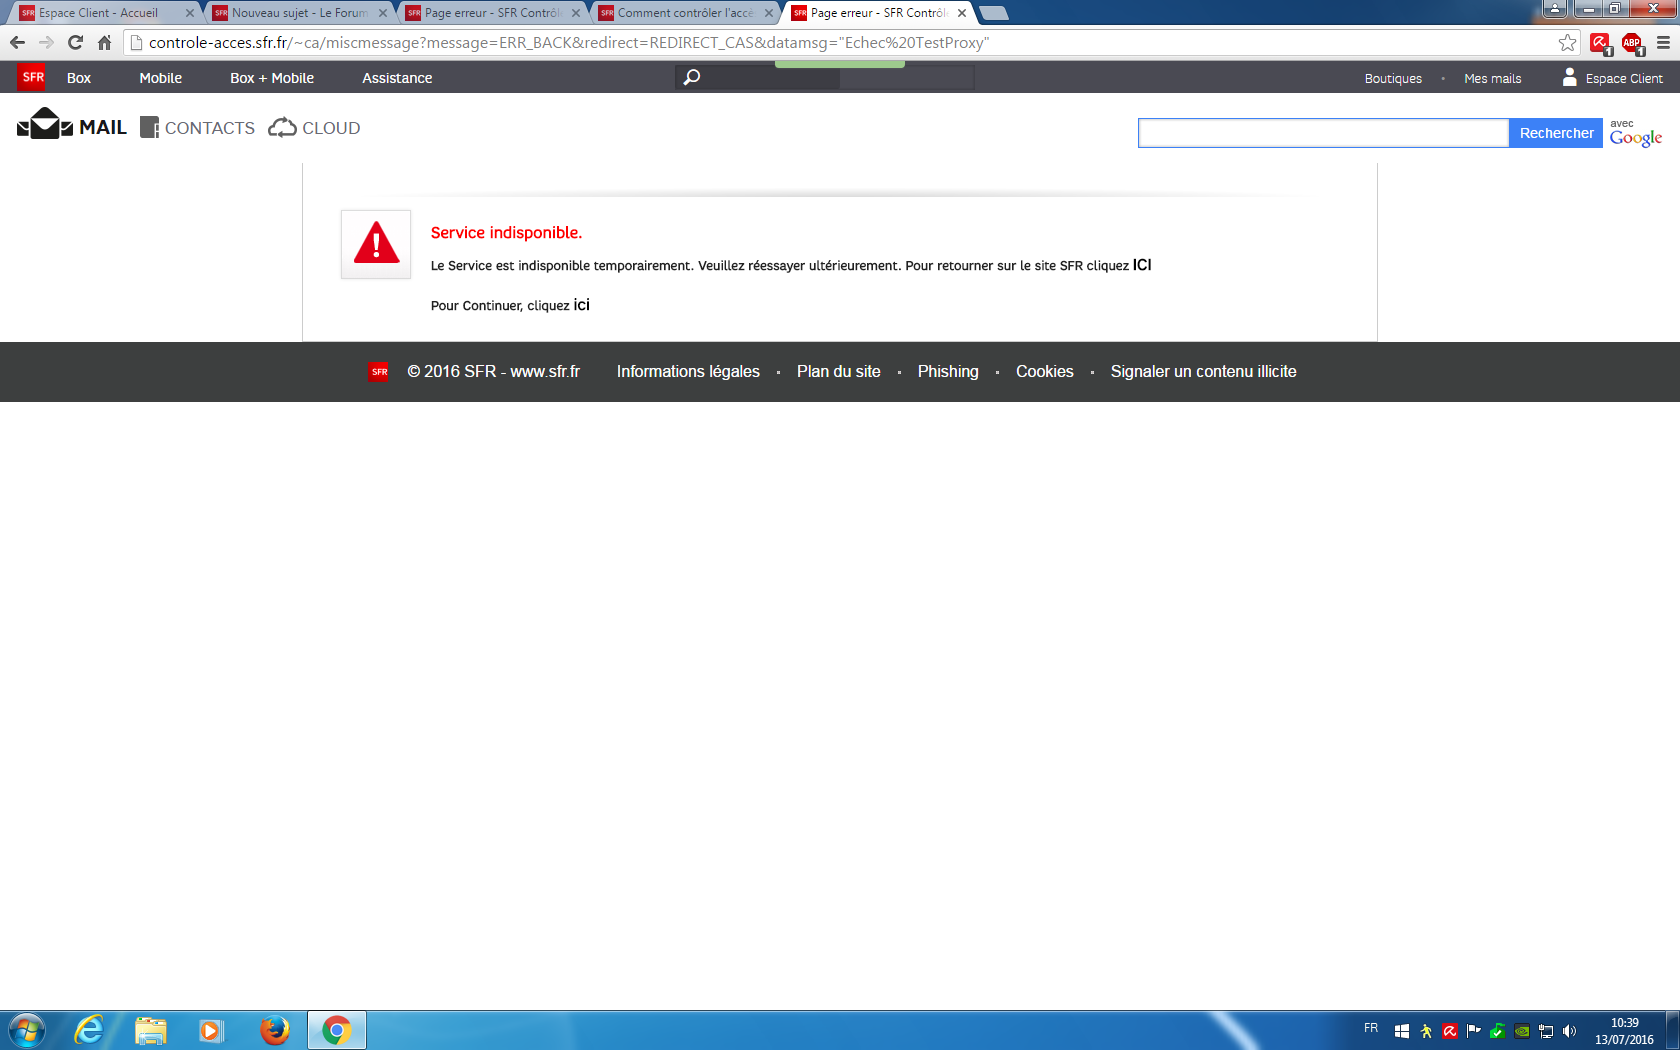Click the browser address bar URL
This screenshot has width=1680, height=1050.
tap(569, 43)
